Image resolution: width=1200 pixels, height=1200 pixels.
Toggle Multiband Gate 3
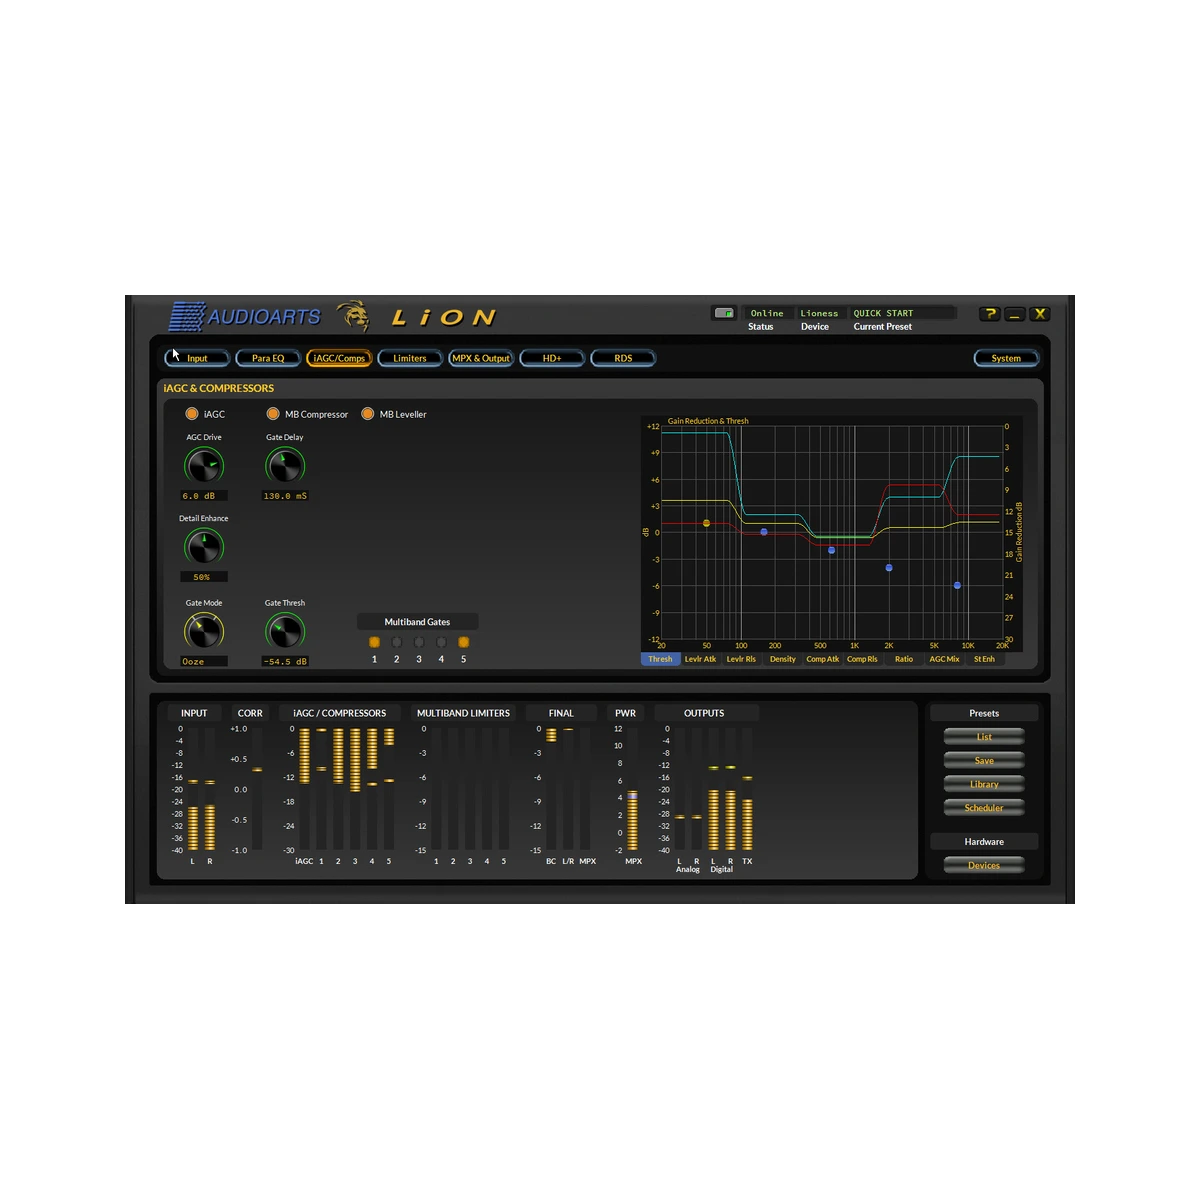tap(419, 642)
